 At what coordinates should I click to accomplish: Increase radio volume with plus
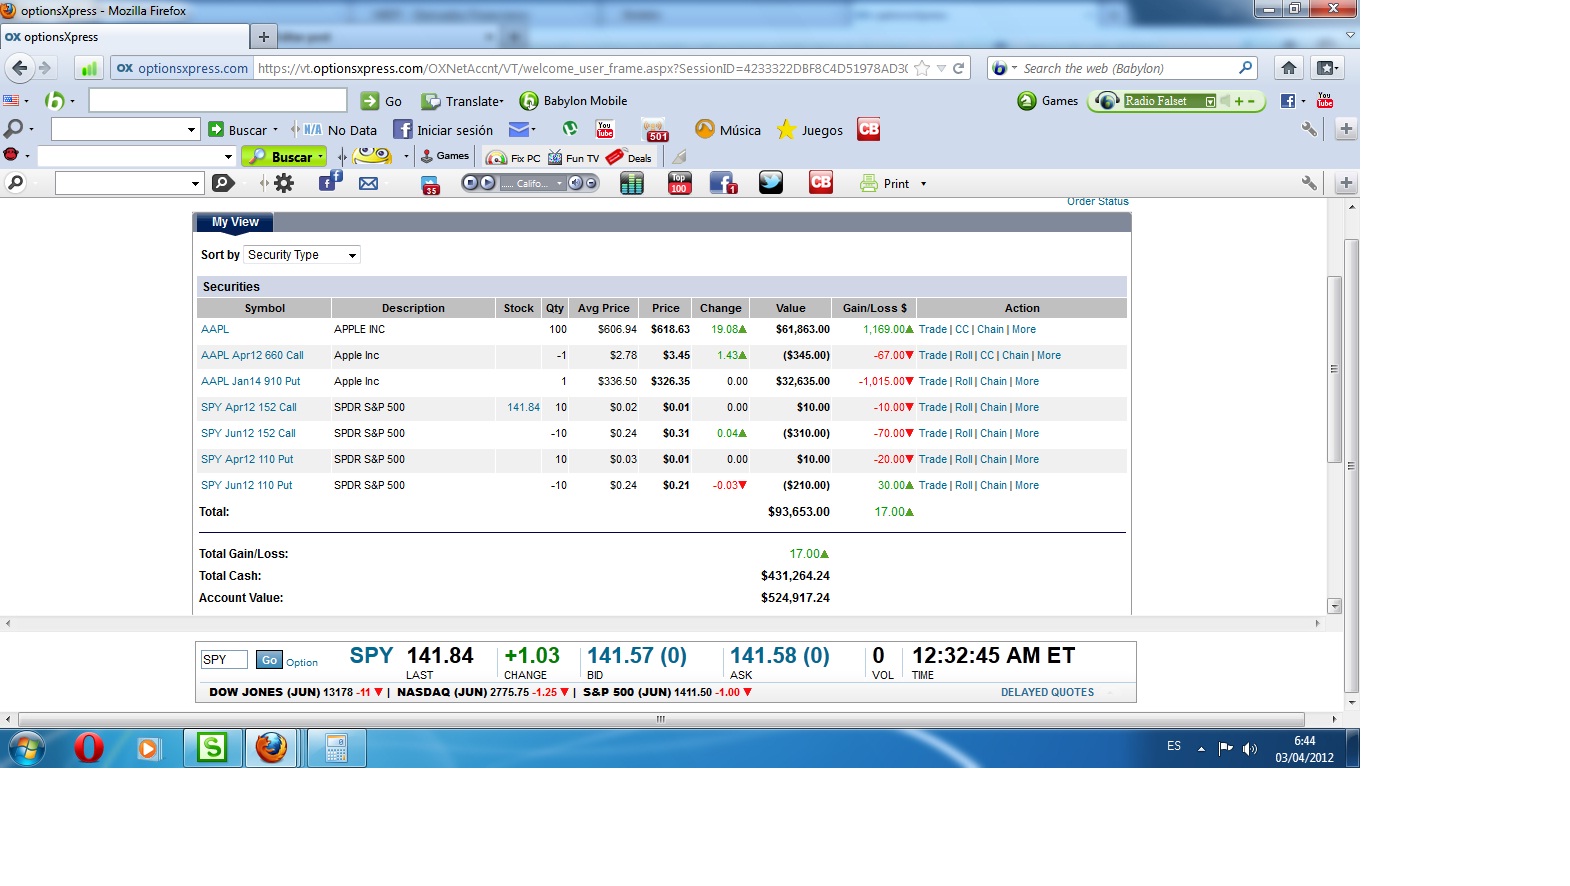1239,101
